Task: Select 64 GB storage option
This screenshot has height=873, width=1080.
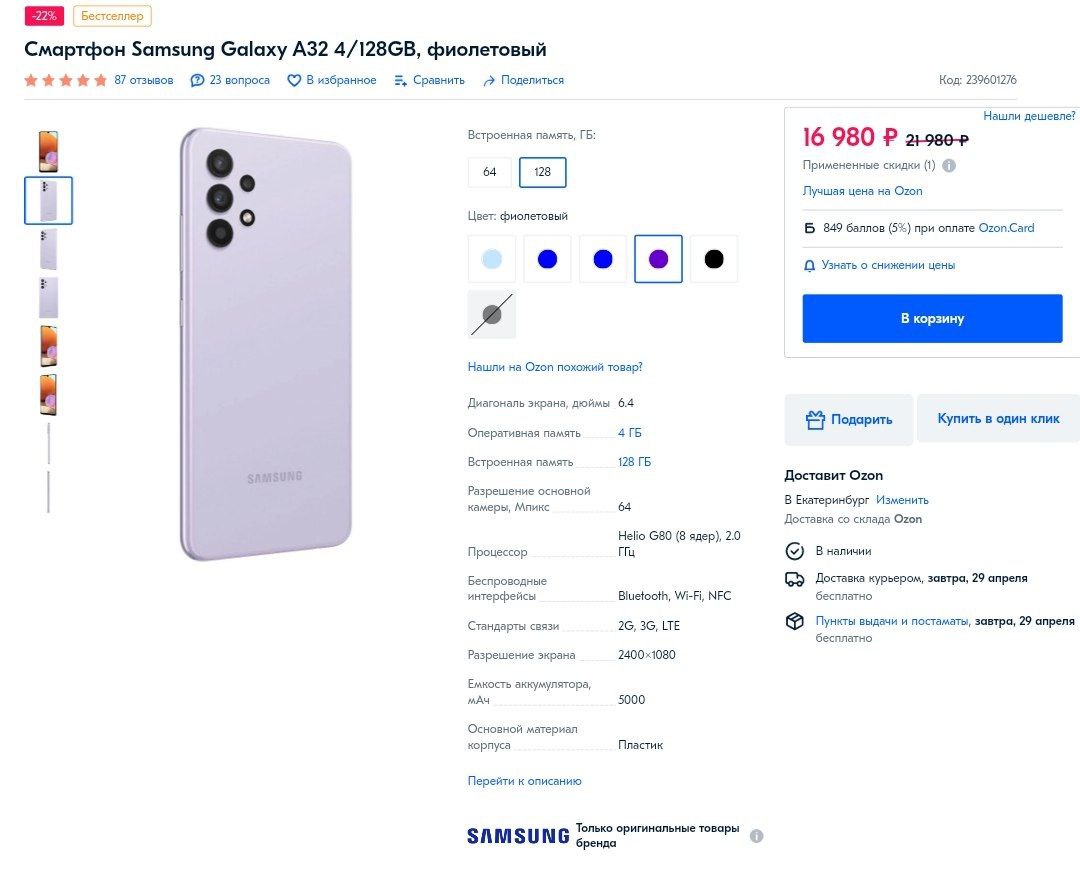Action: (490, 172)
